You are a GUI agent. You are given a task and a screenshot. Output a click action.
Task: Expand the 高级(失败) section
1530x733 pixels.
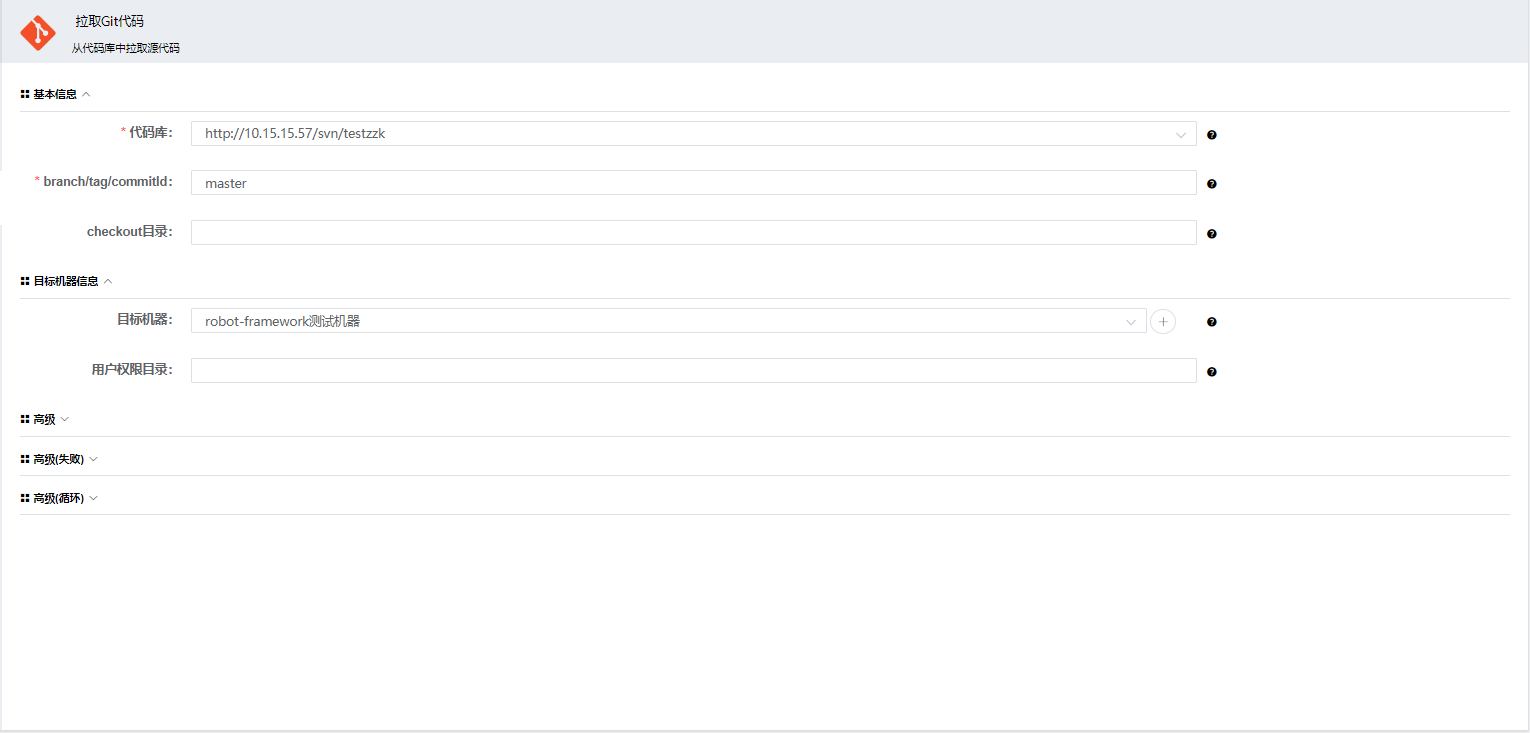coord(94,459)
